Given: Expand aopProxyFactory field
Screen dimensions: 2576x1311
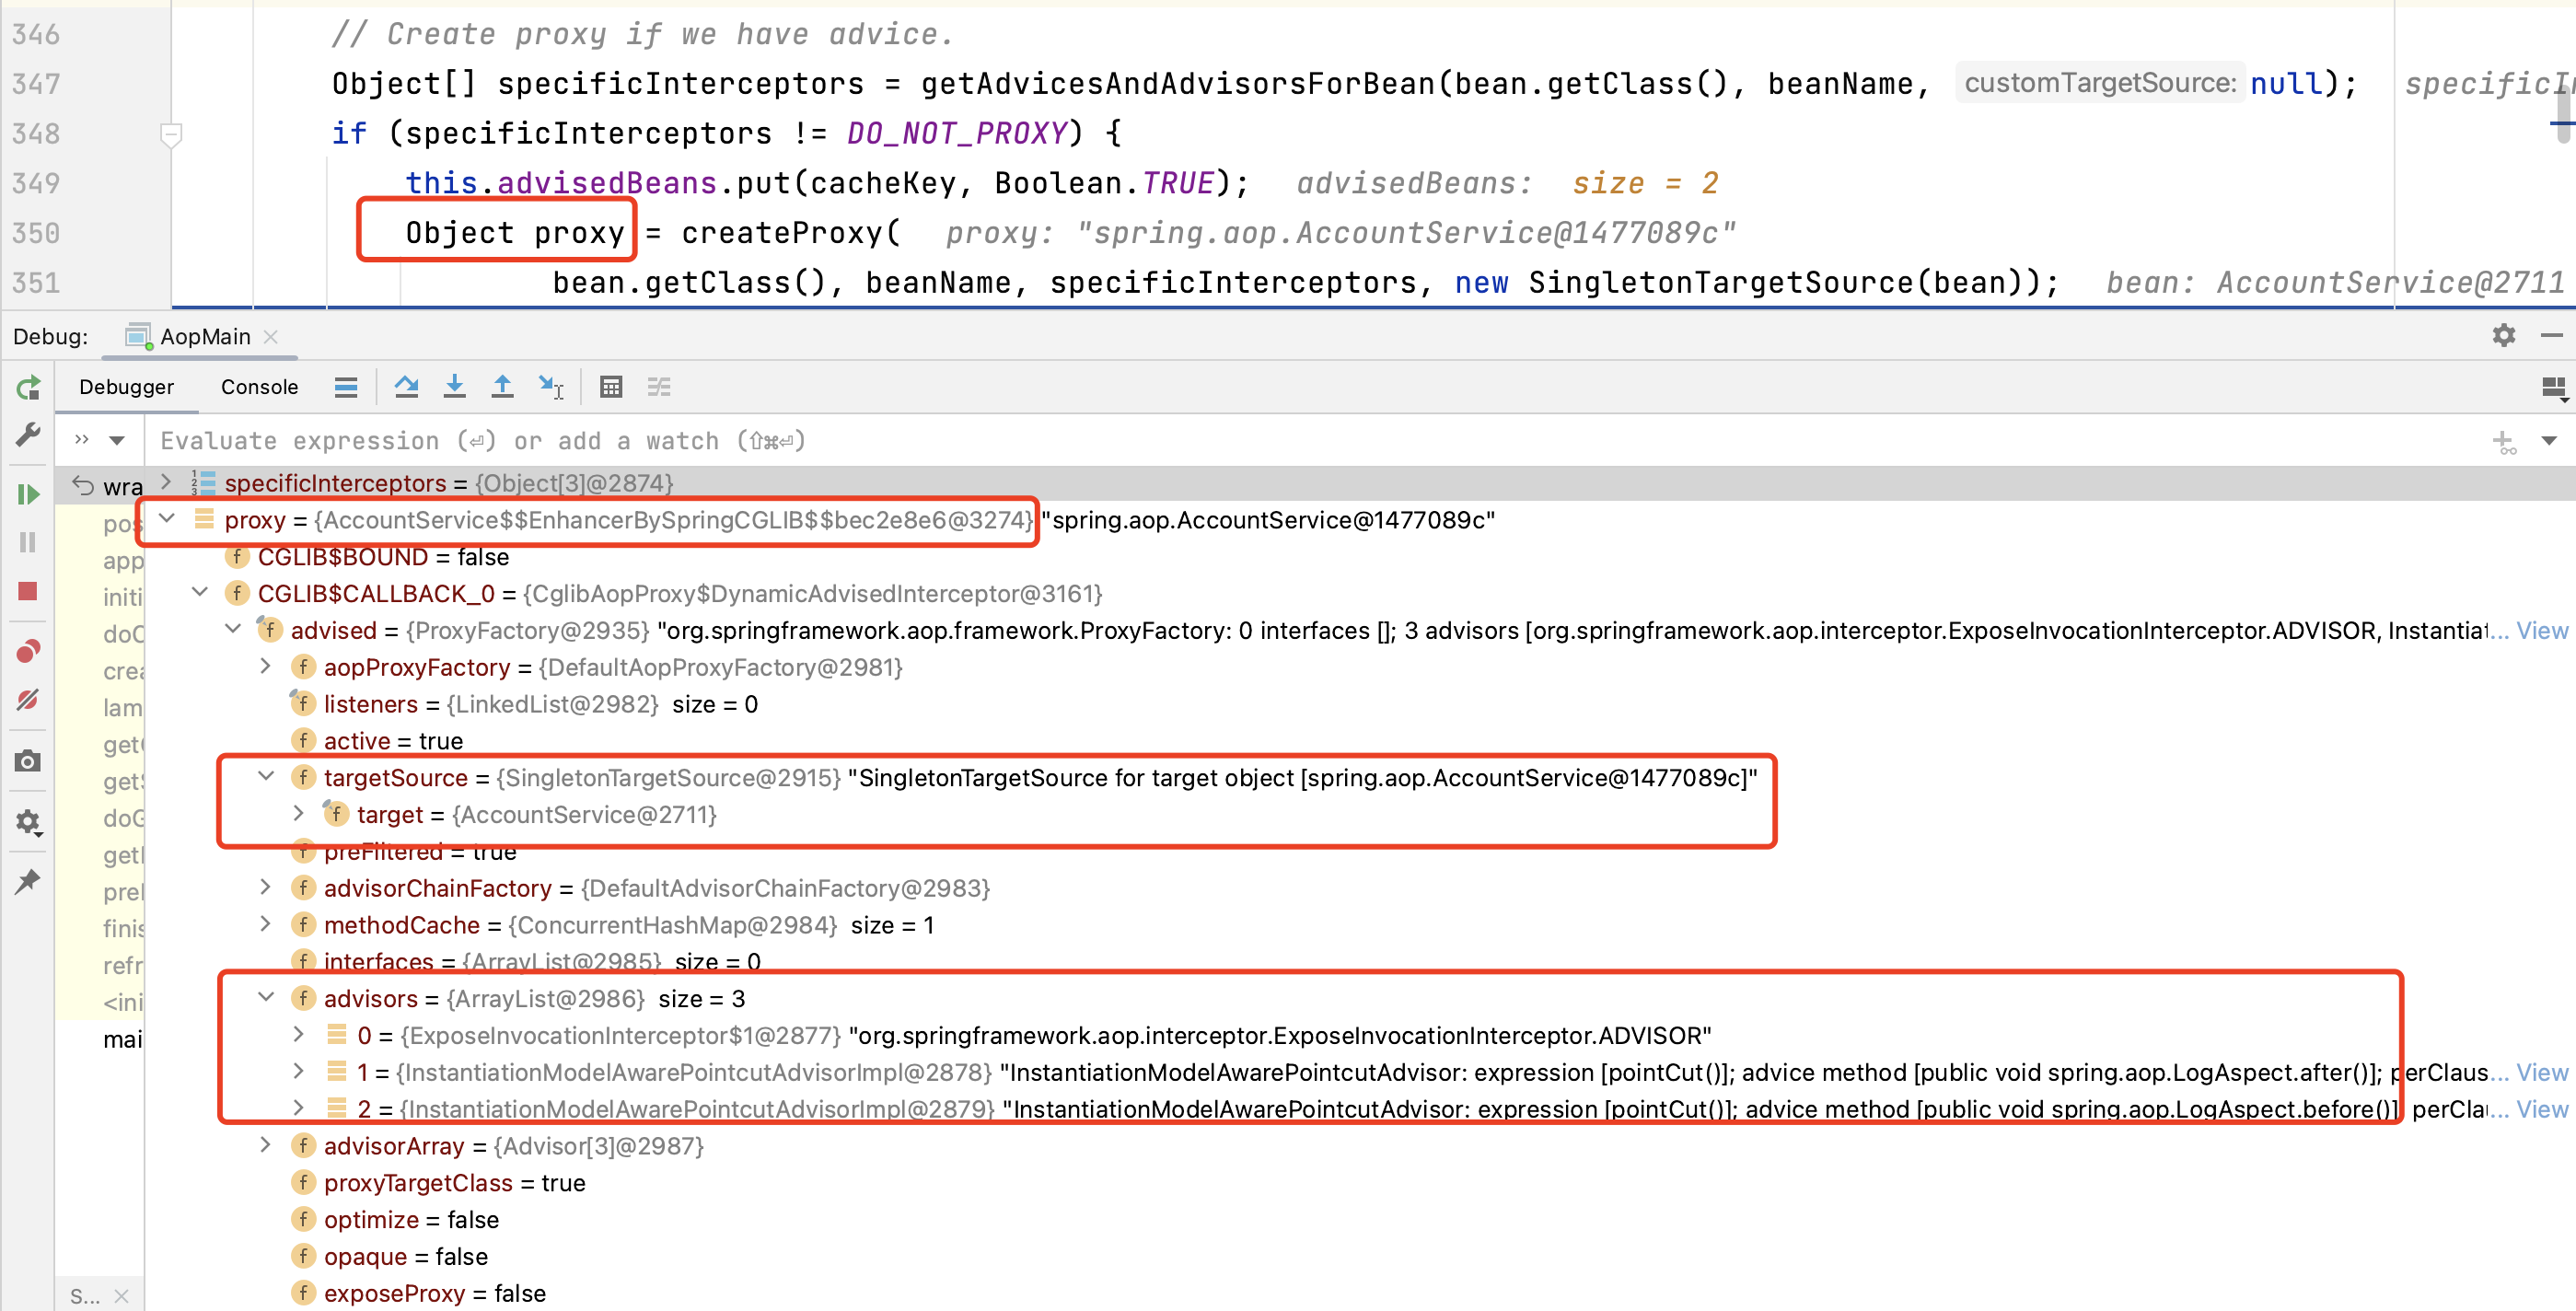Looking at the screenshot, I should tap(266, 667).
